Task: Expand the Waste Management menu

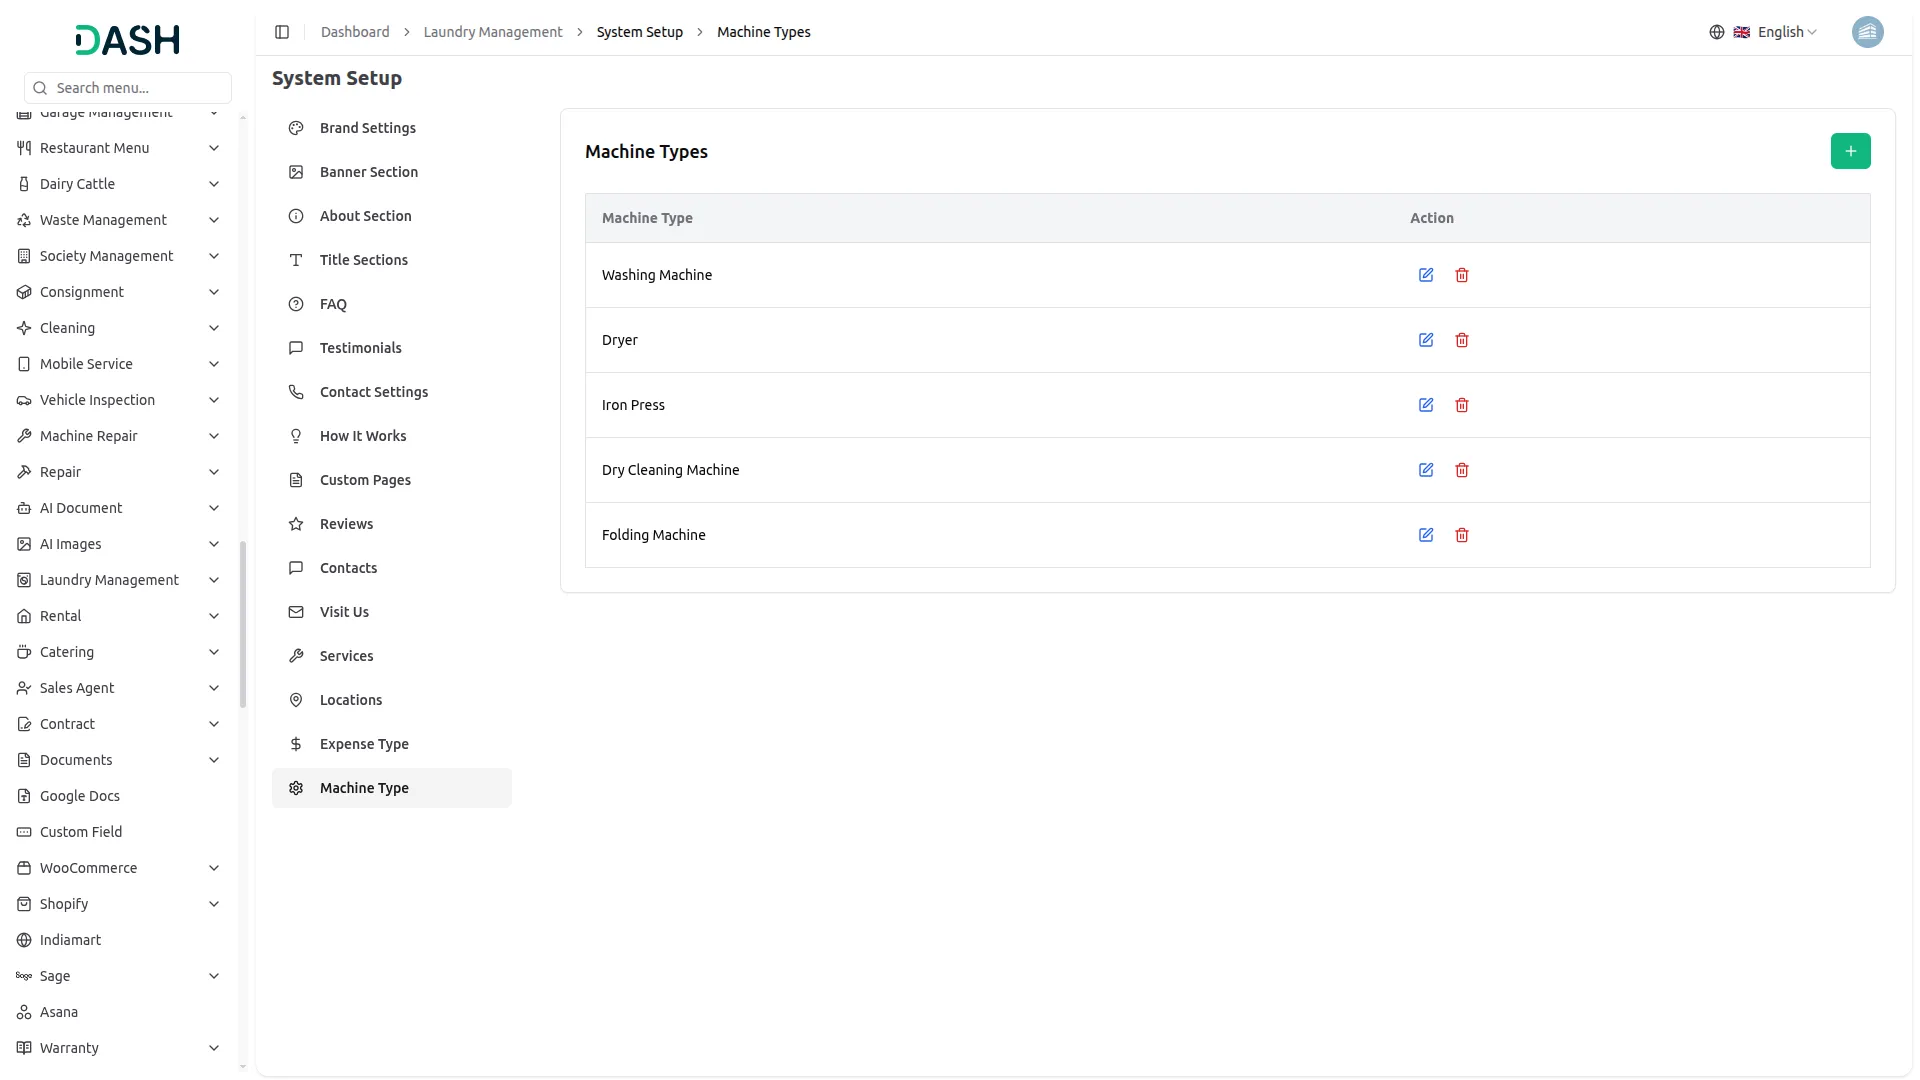Action: (x=119, y=220)
